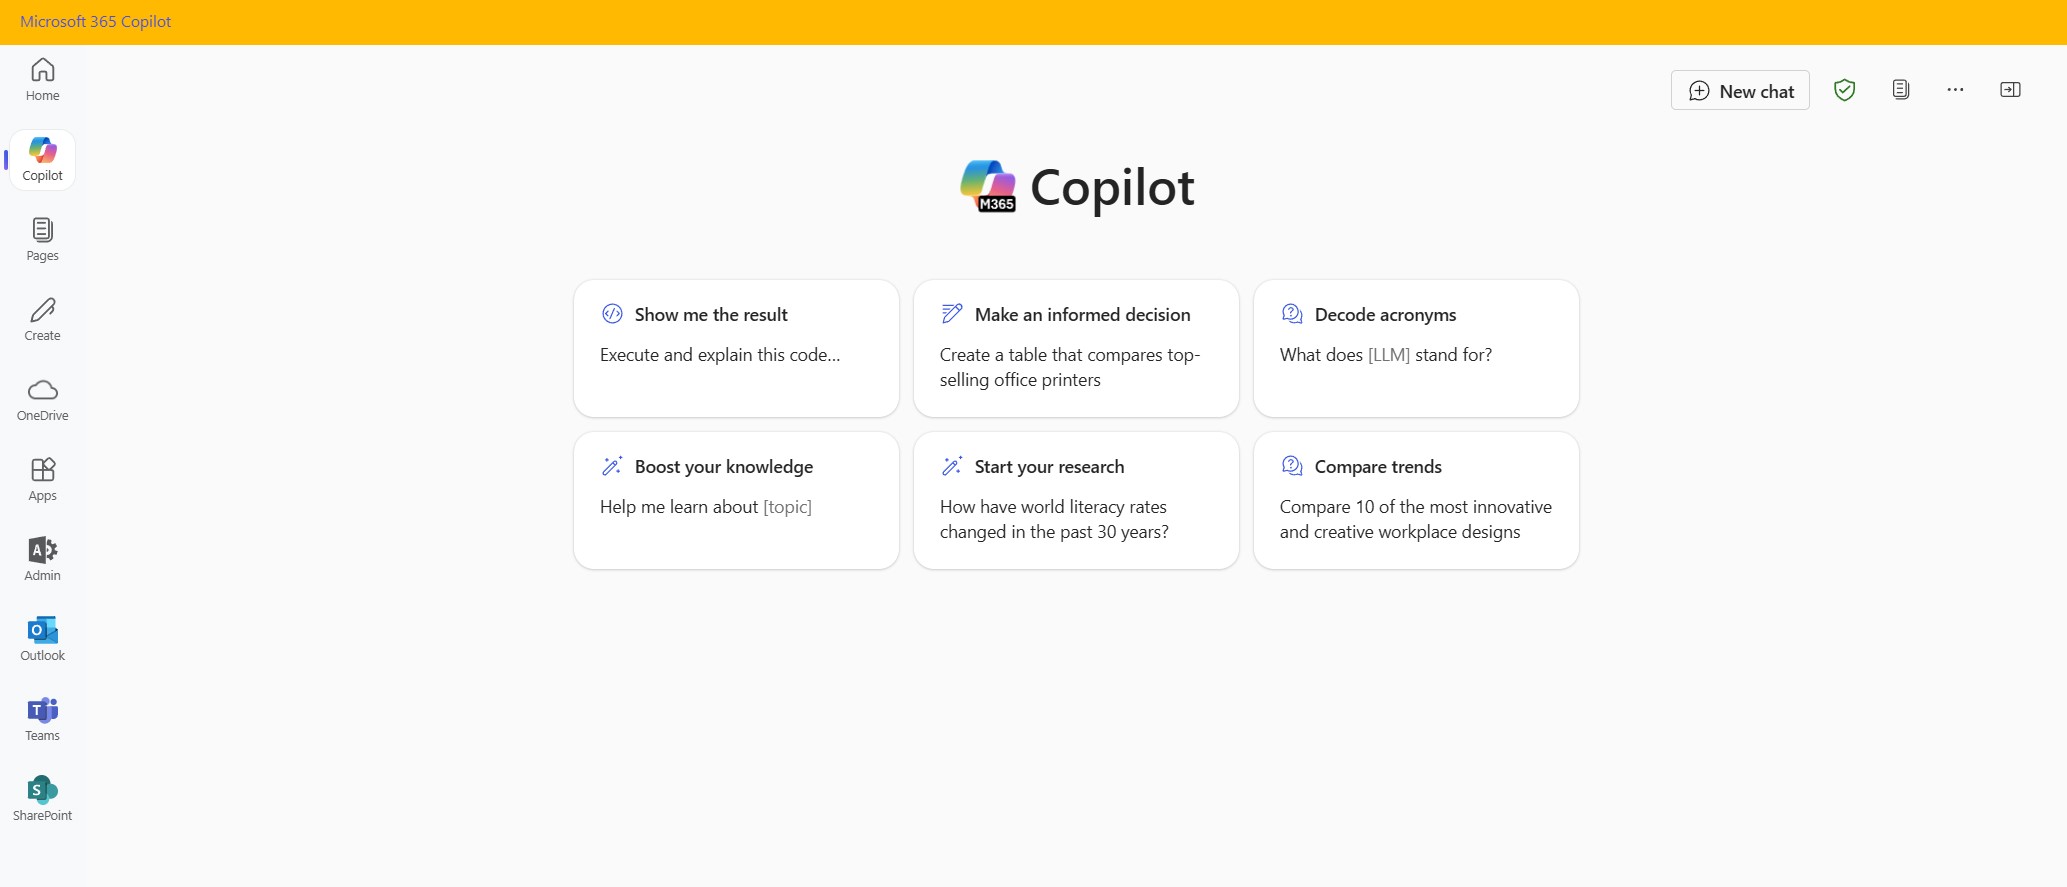Open Copilot from the left sidebar

click(x=41, y=158)
